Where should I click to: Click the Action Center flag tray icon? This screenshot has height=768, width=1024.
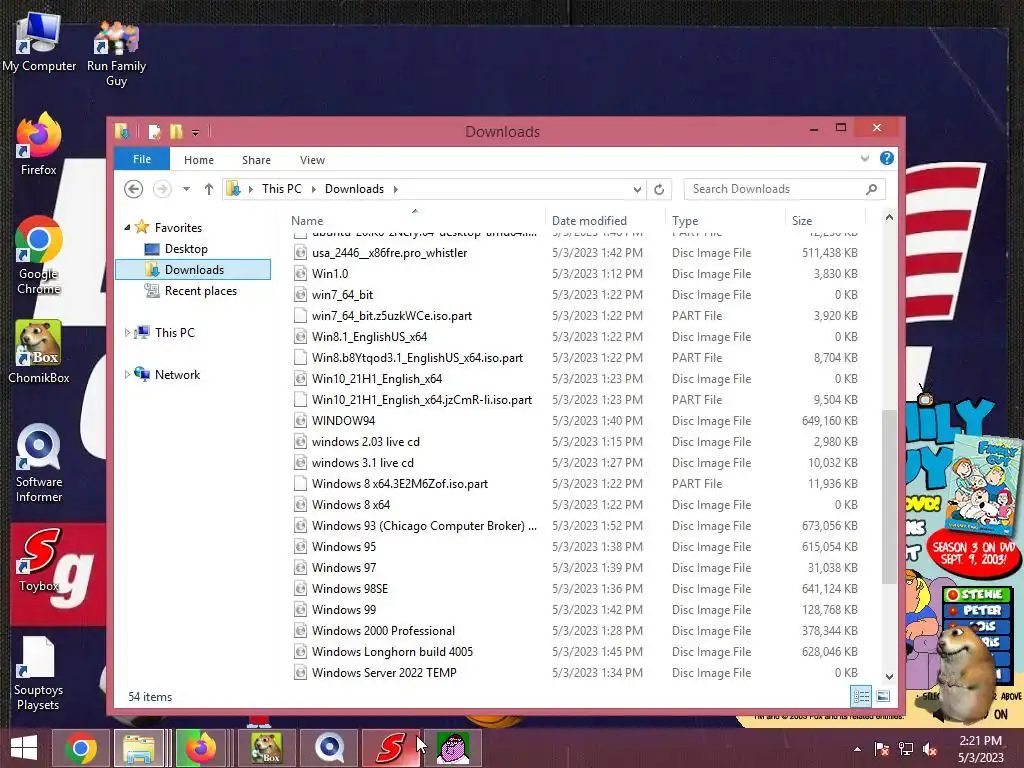pyautogui.click(x=882, y=749)
